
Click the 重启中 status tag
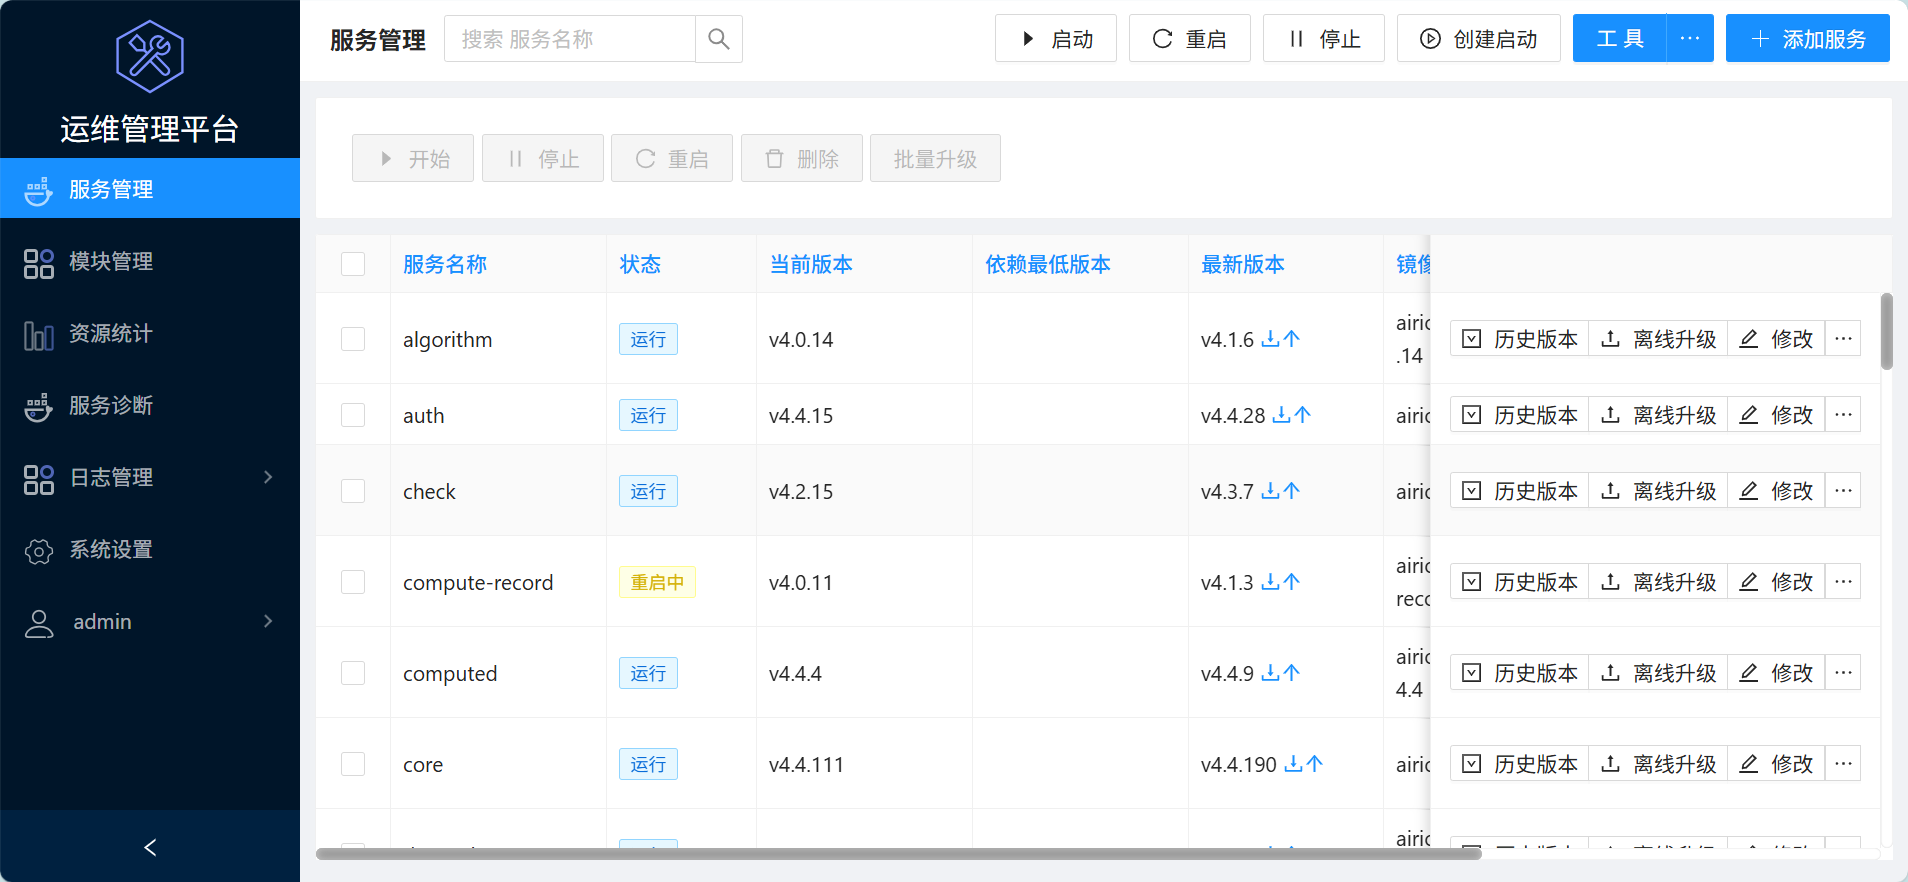[657, 582]
